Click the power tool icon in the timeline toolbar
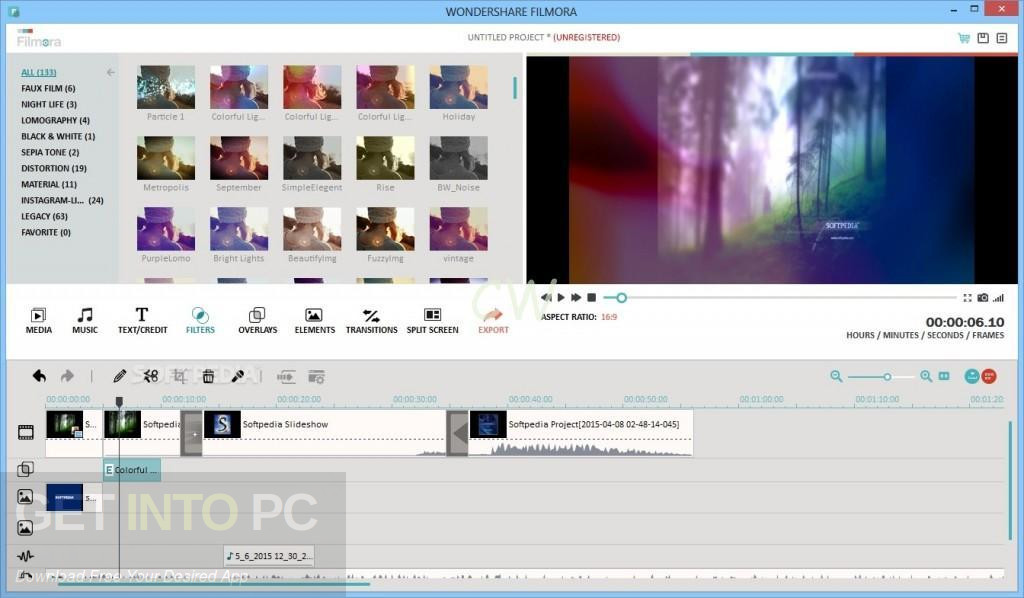 pos(286,377)
